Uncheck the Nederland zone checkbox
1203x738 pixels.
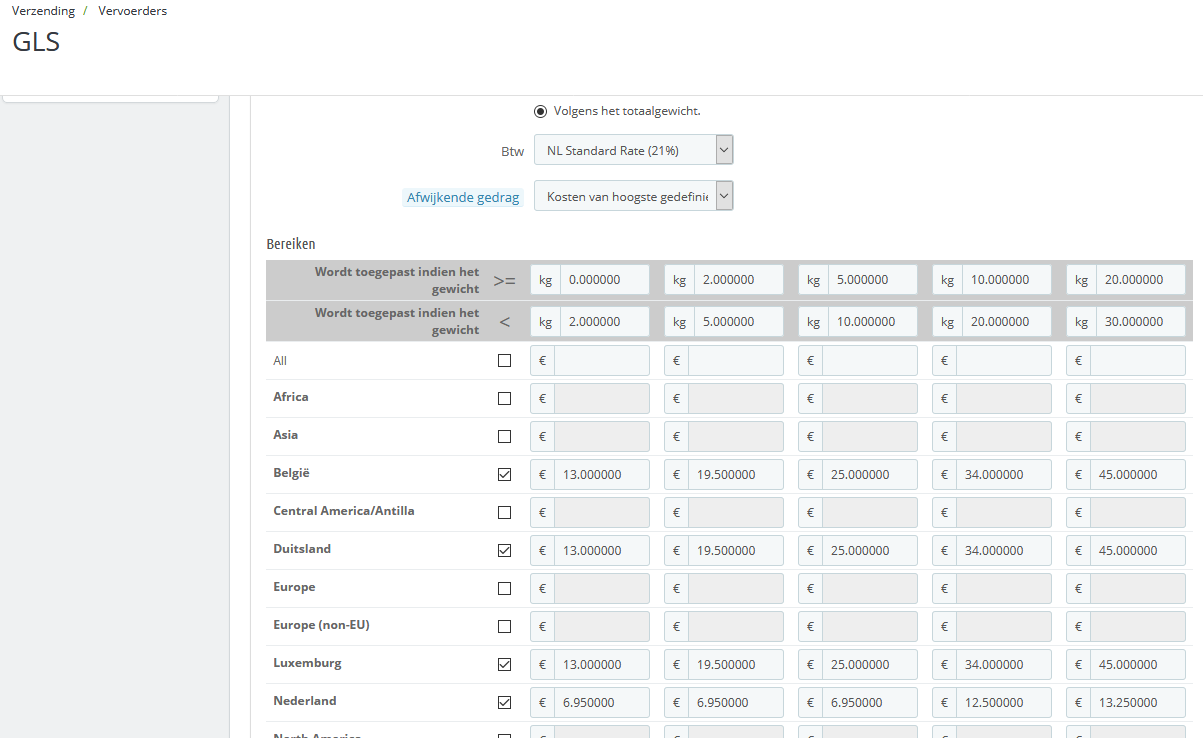point(504,703)
